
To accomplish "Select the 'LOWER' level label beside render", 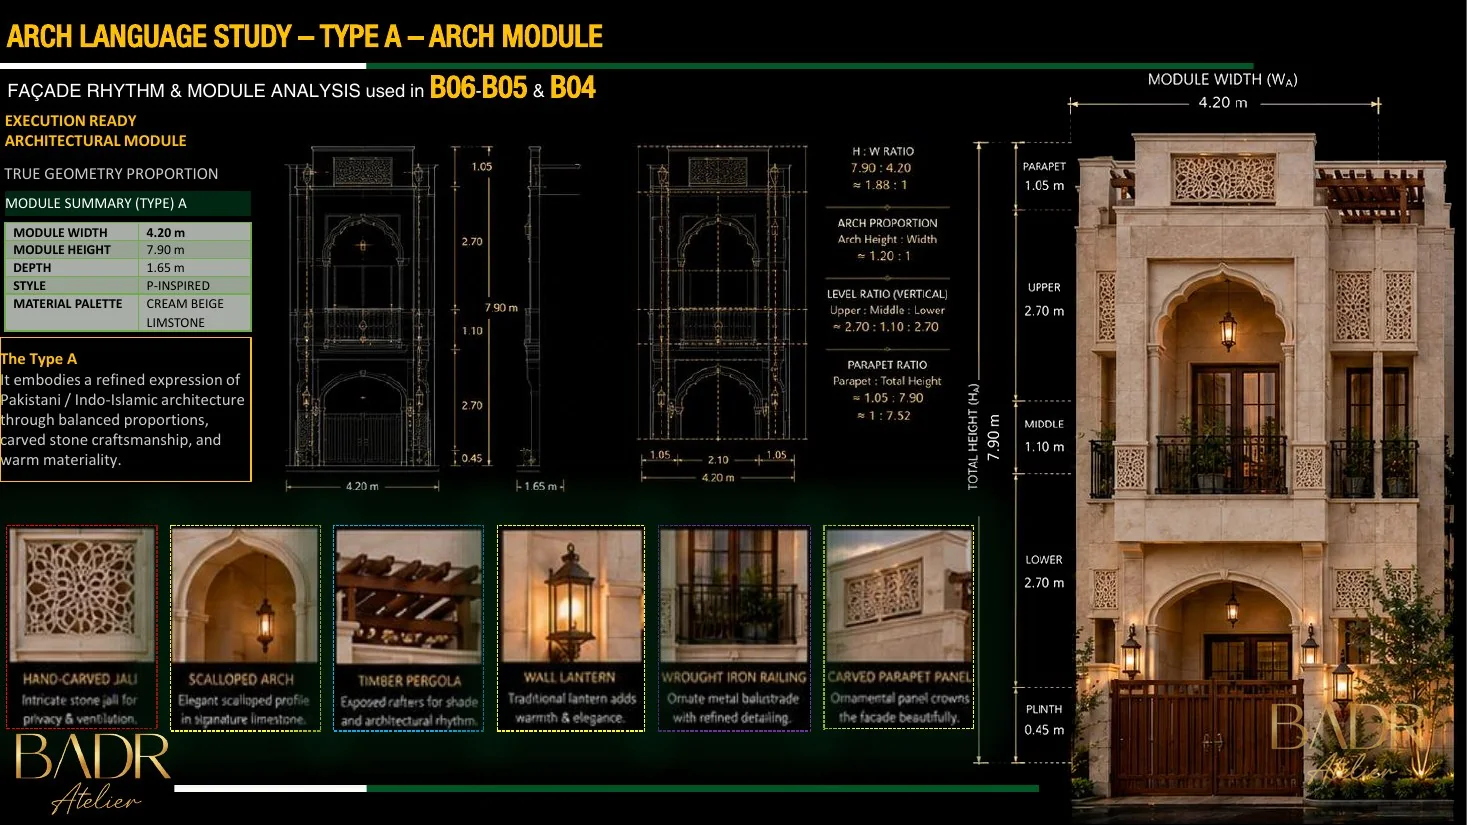I will [1044, 561].
